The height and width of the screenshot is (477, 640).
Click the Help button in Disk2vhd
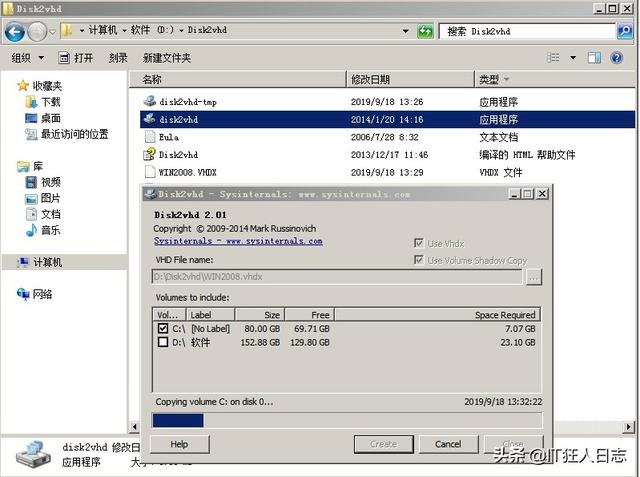pyautogui.click(x=180, y=444)
